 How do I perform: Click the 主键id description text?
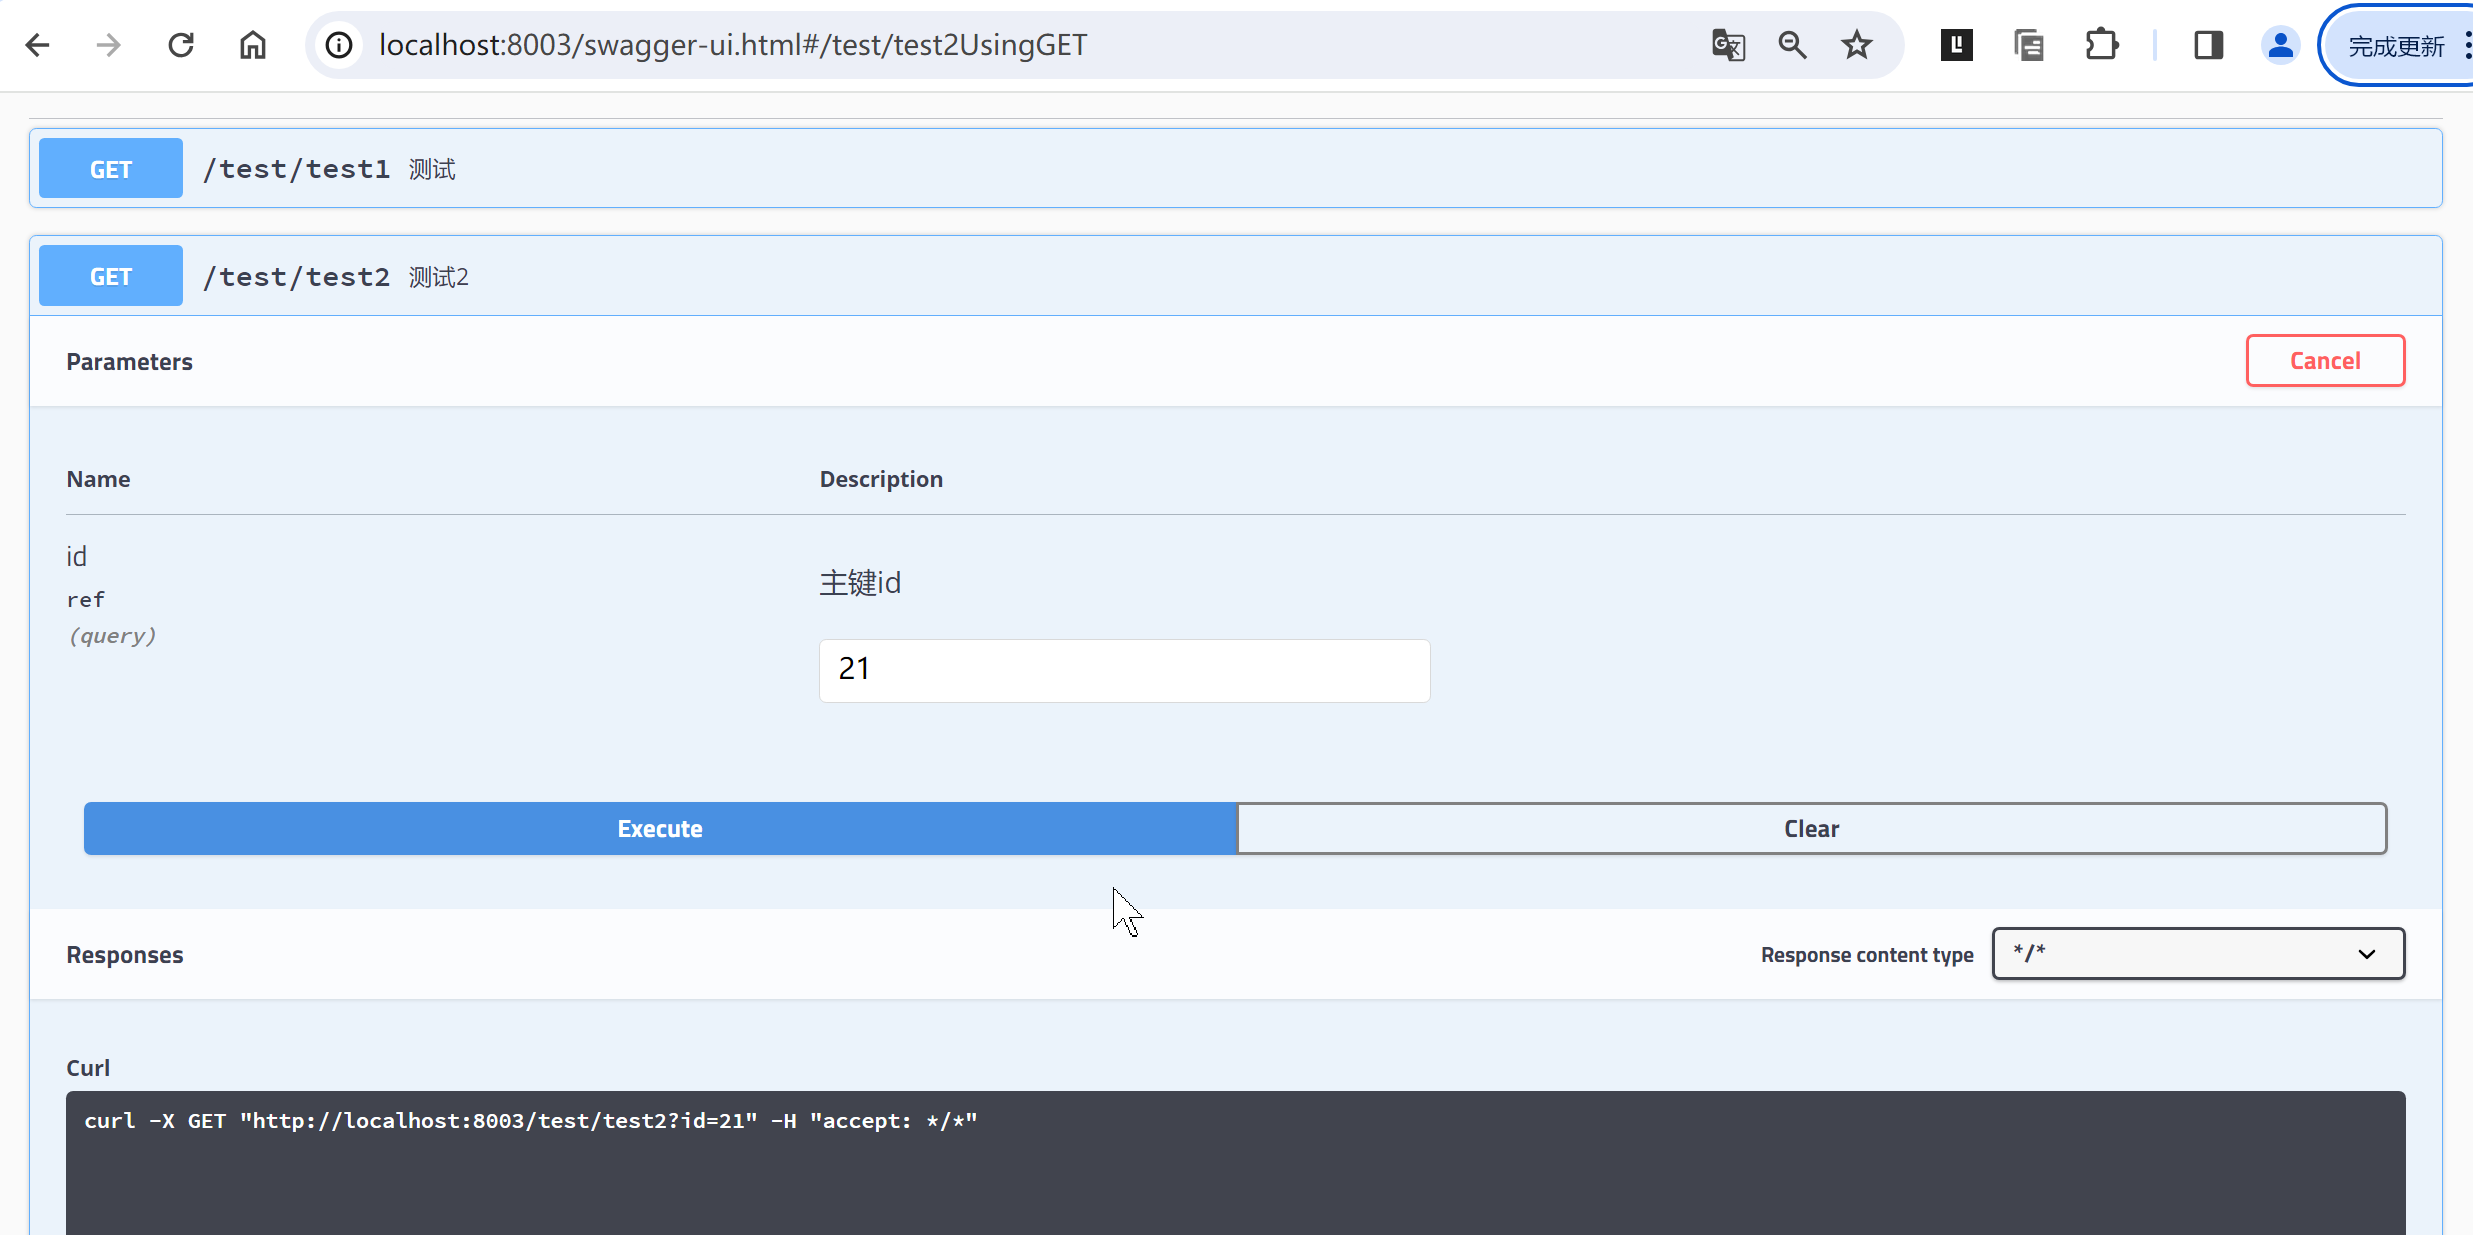[x=860, y=583]
